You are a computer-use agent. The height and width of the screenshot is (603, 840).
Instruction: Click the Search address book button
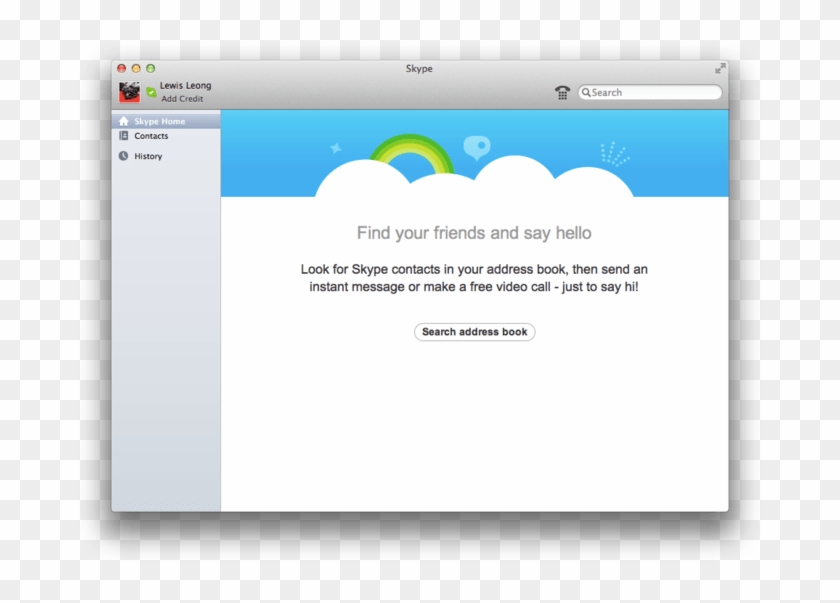[474, 331]
